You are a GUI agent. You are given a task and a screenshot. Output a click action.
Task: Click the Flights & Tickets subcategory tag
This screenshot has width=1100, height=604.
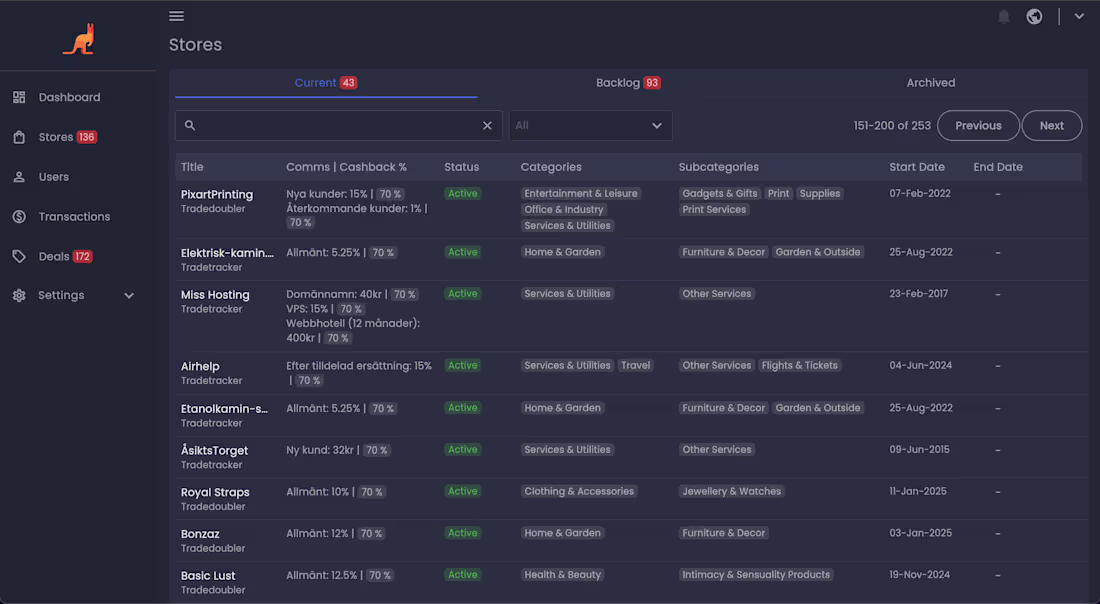tap(800, 365)
